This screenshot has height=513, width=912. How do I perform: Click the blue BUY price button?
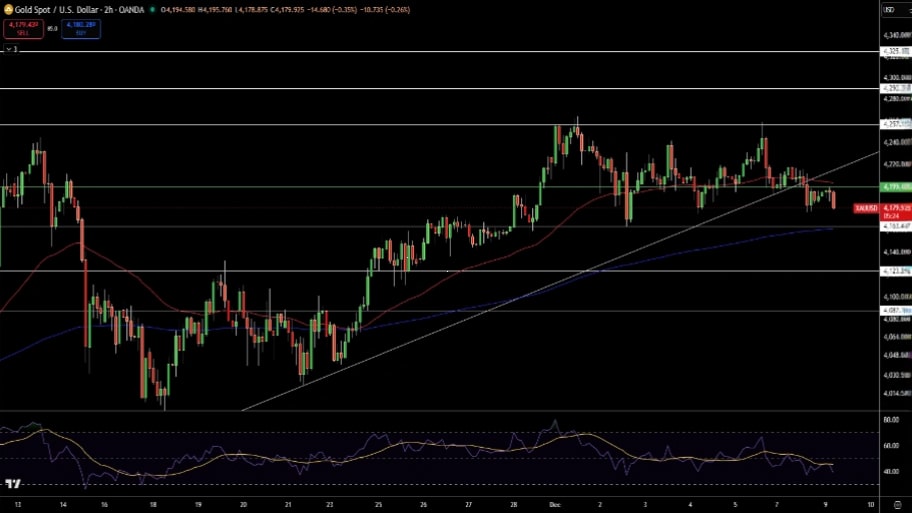81,28
